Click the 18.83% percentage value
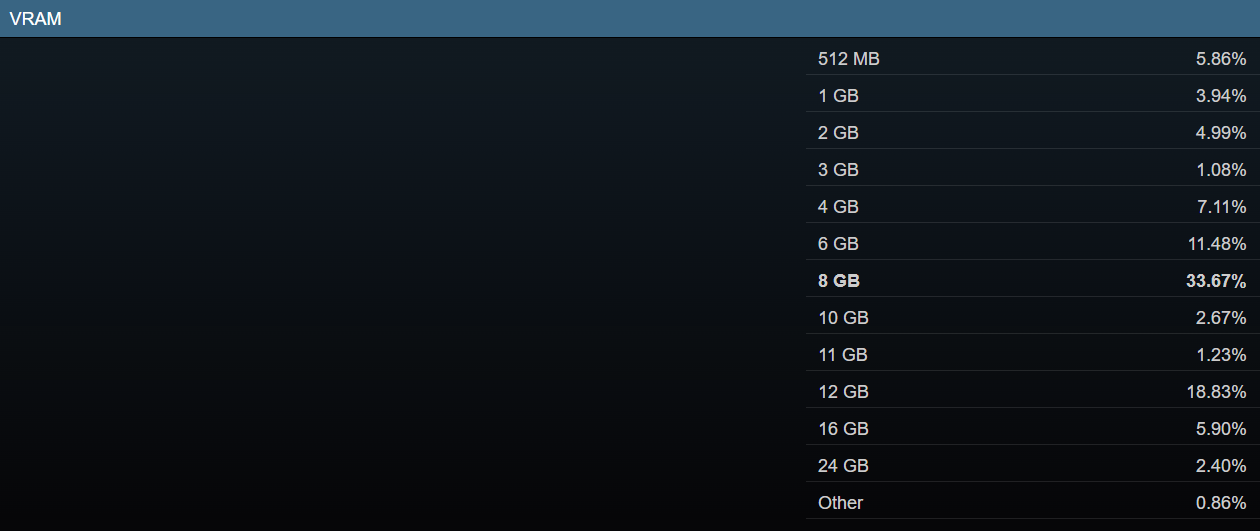The image size is (1260, 531). coord(1216,392)
